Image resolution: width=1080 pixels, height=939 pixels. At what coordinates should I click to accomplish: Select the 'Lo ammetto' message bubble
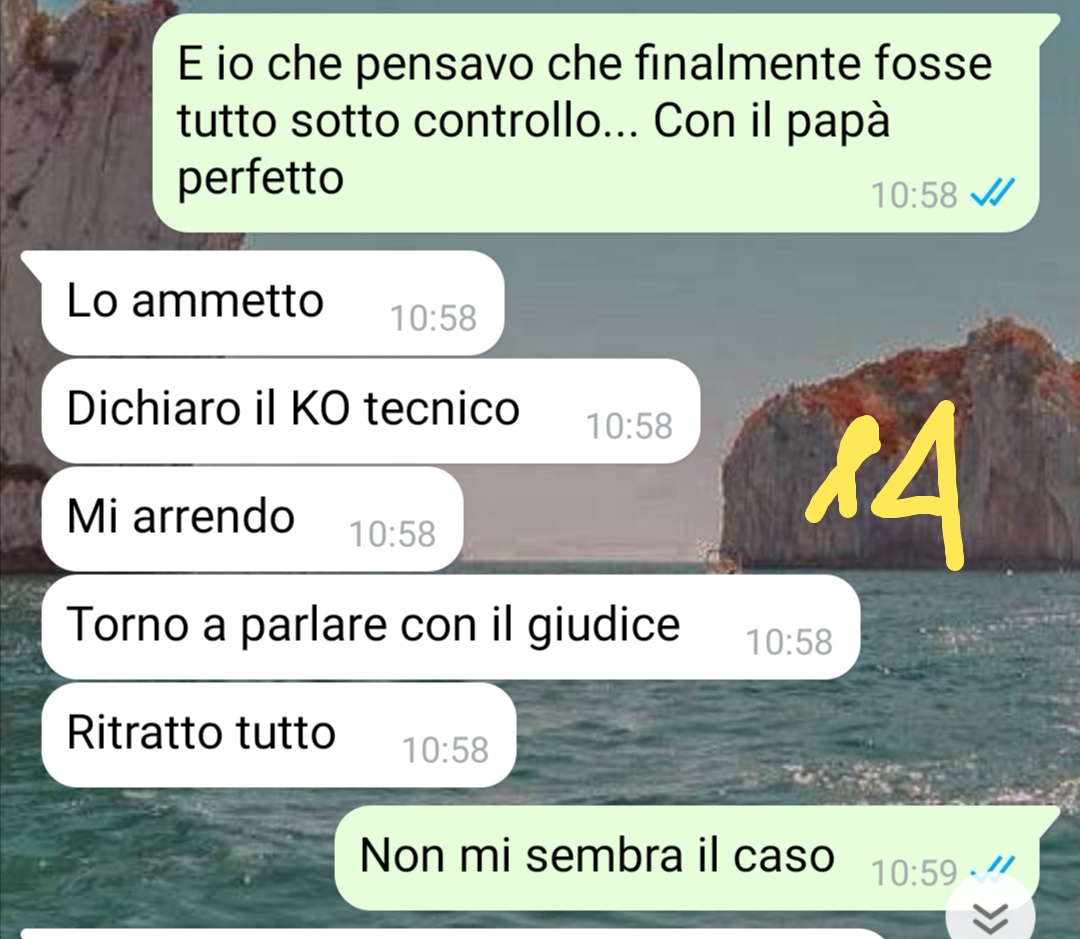pos(273,303)
